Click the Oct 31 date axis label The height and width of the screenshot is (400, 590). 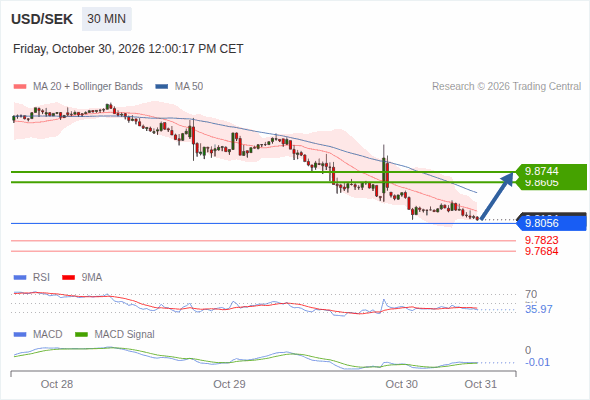pos(481,384)
